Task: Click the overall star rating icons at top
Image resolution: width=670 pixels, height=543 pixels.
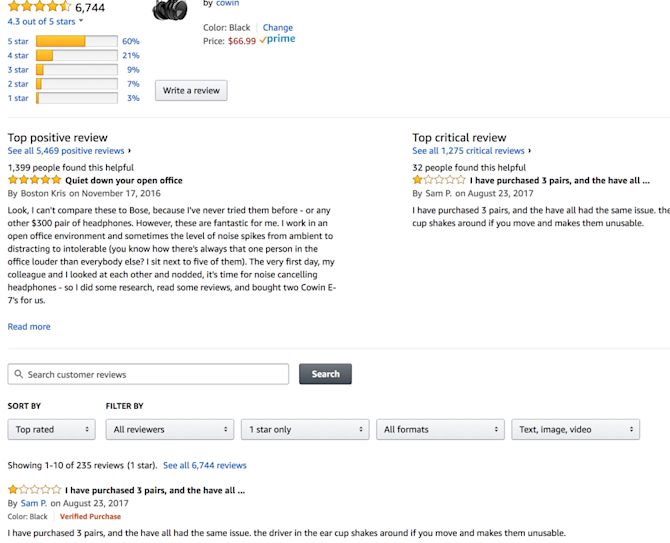Action: tap(39, 6)
